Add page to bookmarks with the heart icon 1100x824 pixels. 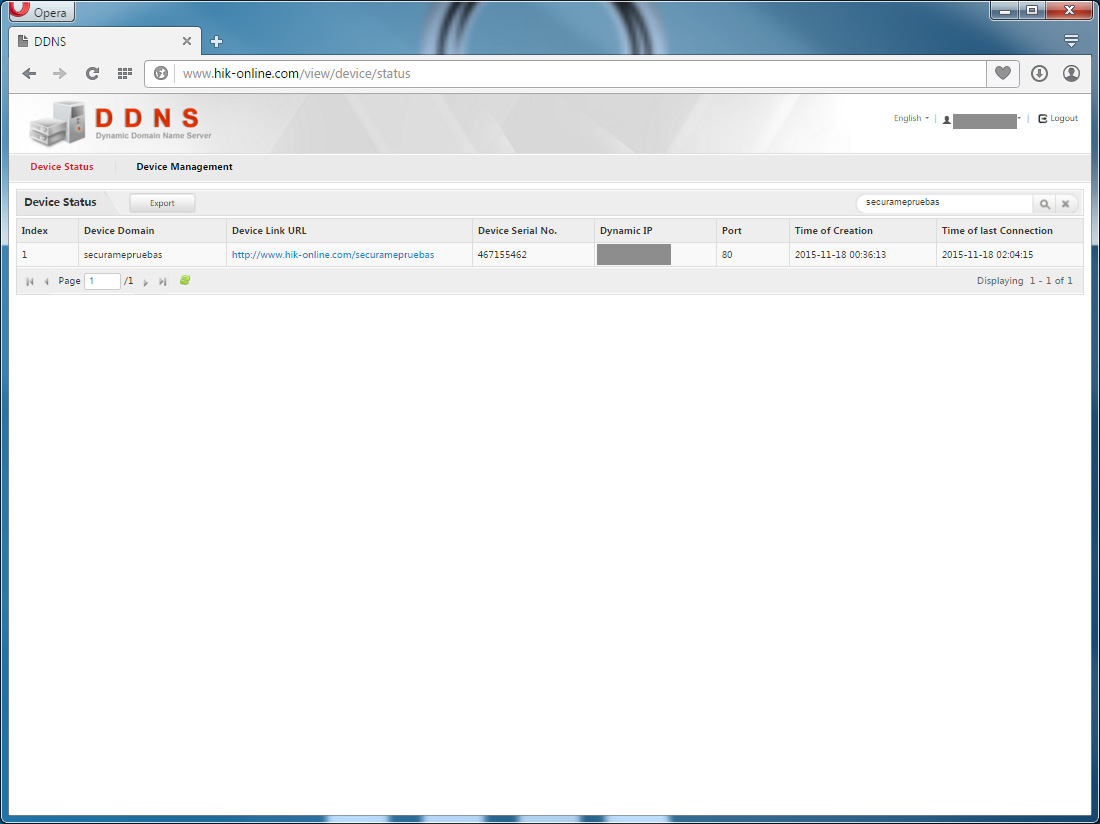coord(1003,73)
